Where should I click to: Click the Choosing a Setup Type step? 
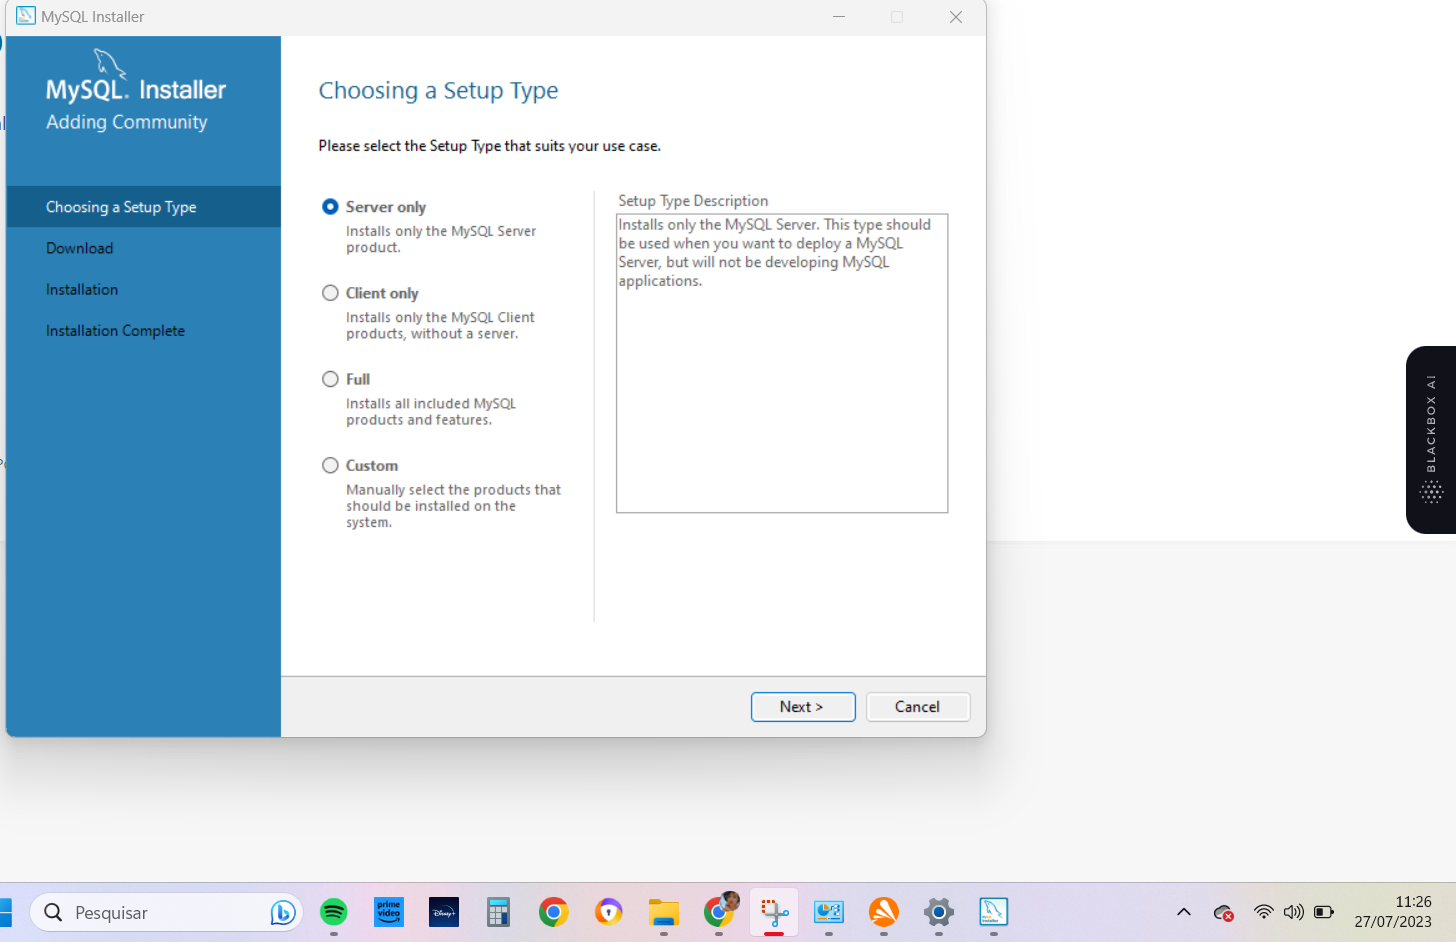[144, 207]
